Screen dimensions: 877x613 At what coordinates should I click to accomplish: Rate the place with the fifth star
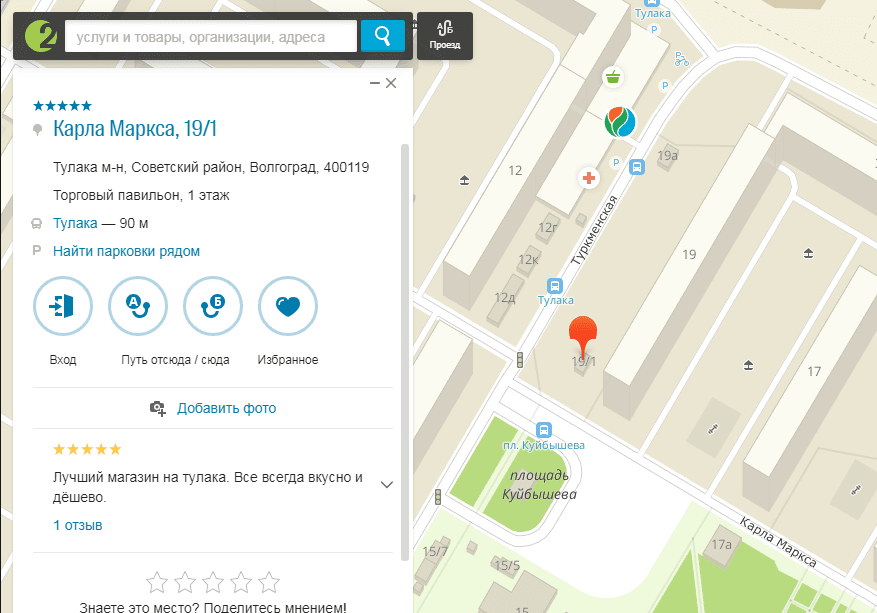269,581
